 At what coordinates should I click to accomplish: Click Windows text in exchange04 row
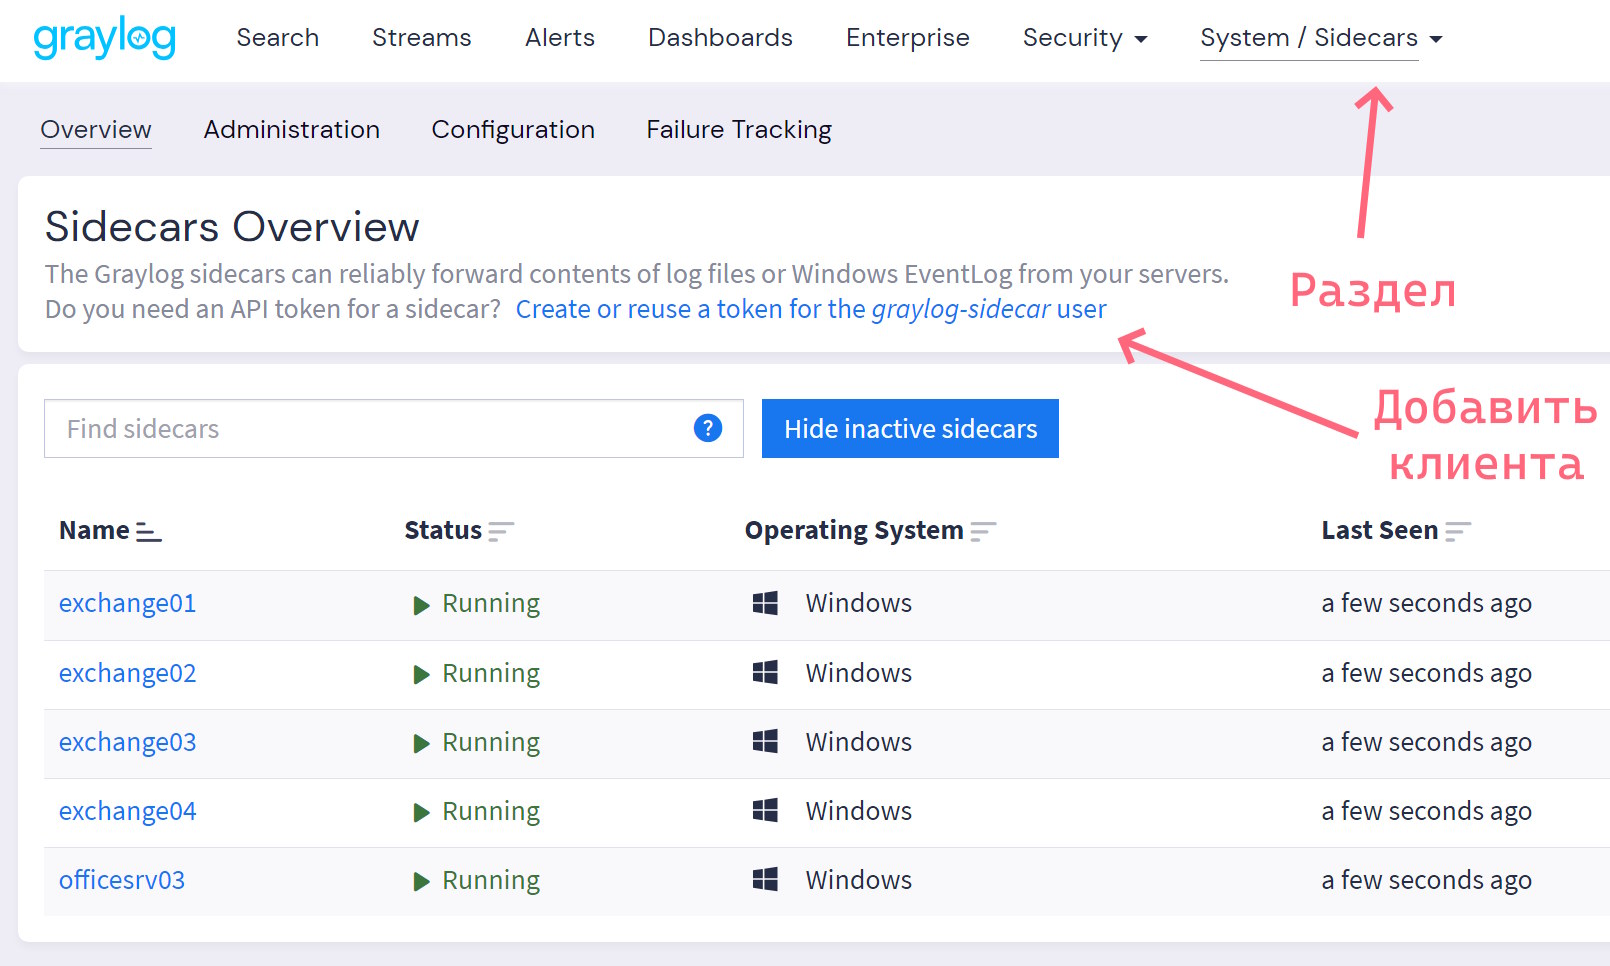[859, 811]
